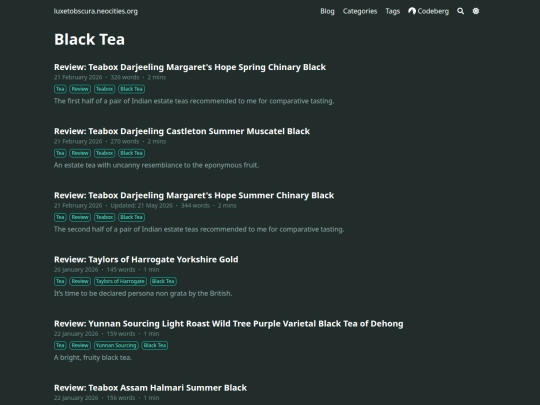Select Review tag under Yunnan Sourcing review
Viewport: 540px width, 405px height.
point(80,345)
